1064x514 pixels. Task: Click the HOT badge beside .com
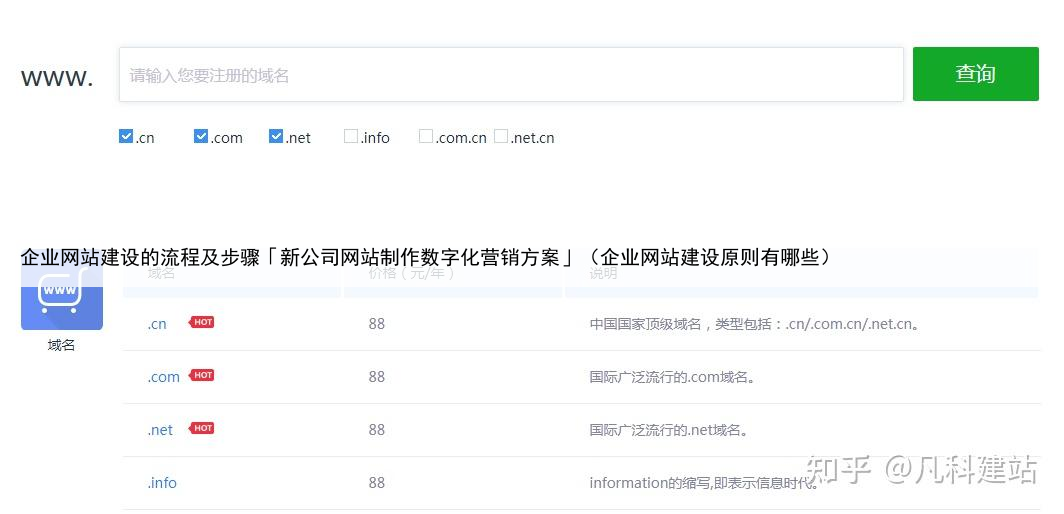tap(202, 375)
